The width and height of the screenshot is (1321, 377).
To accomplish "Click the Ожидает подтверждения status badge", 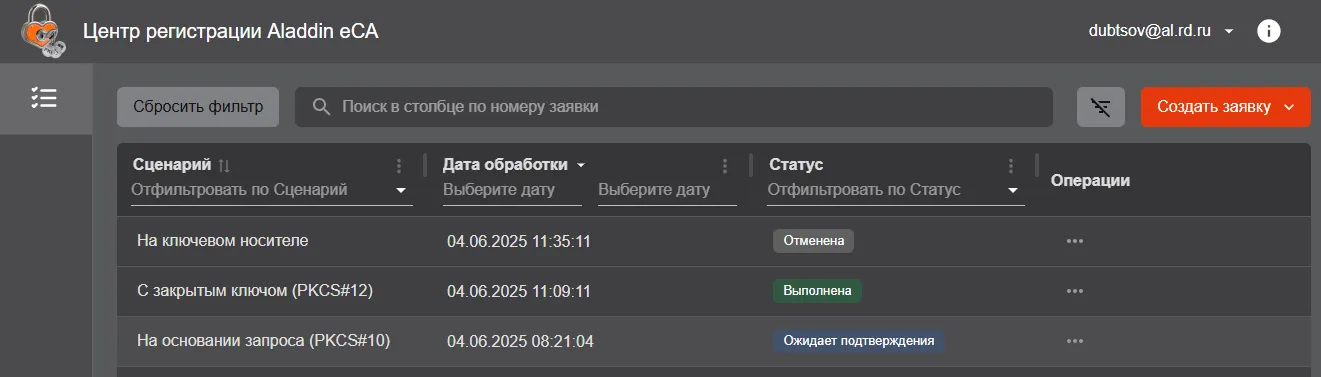I will tap(858, 341).
